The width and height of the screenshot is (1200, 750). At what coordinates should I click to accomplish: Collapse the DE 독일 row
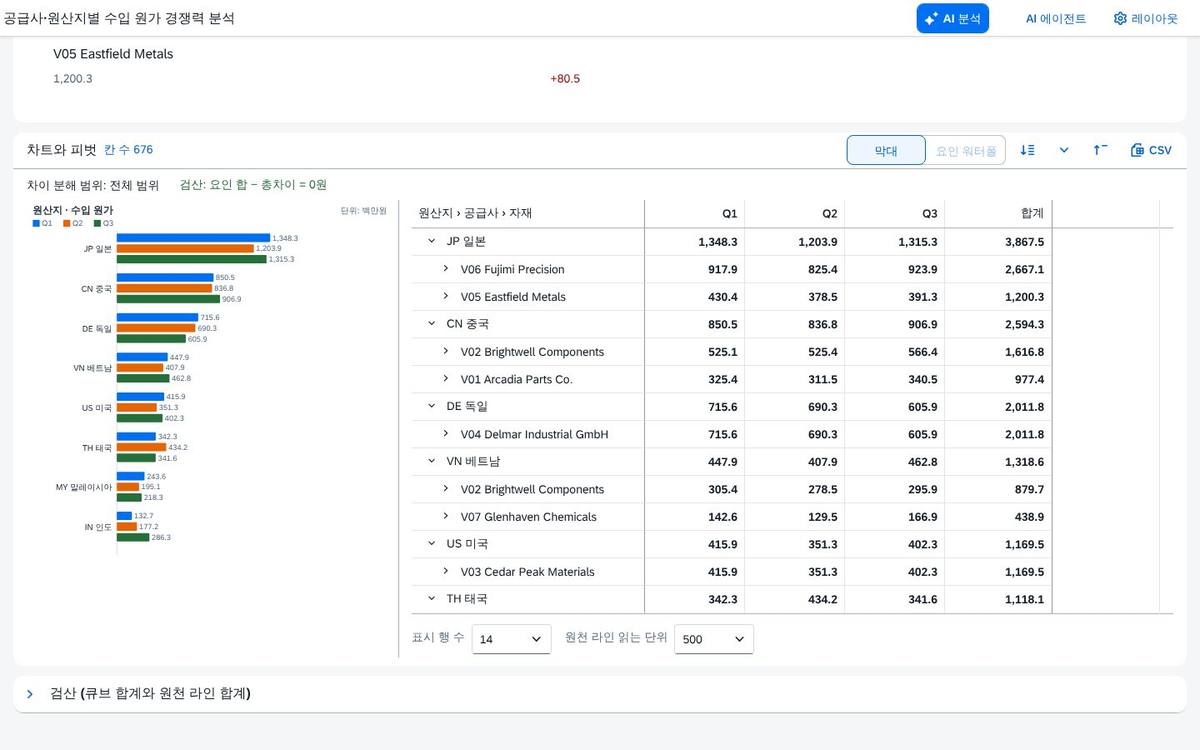point(432,407)
